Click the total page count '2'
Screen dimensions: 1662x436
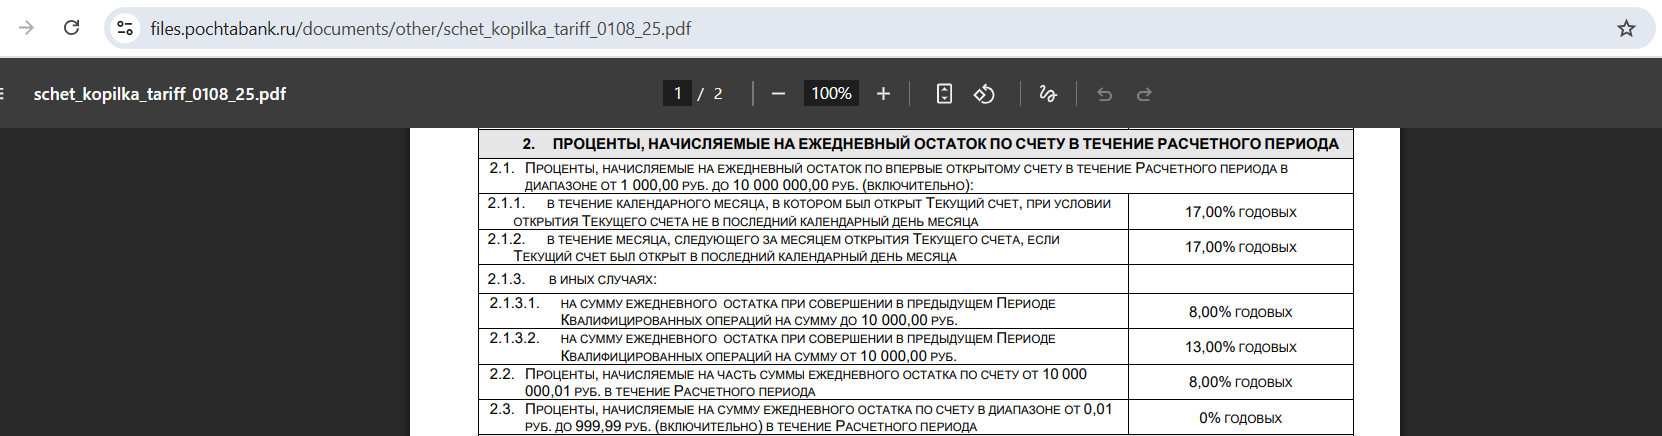pyautogui.click(x=717, y=93)
